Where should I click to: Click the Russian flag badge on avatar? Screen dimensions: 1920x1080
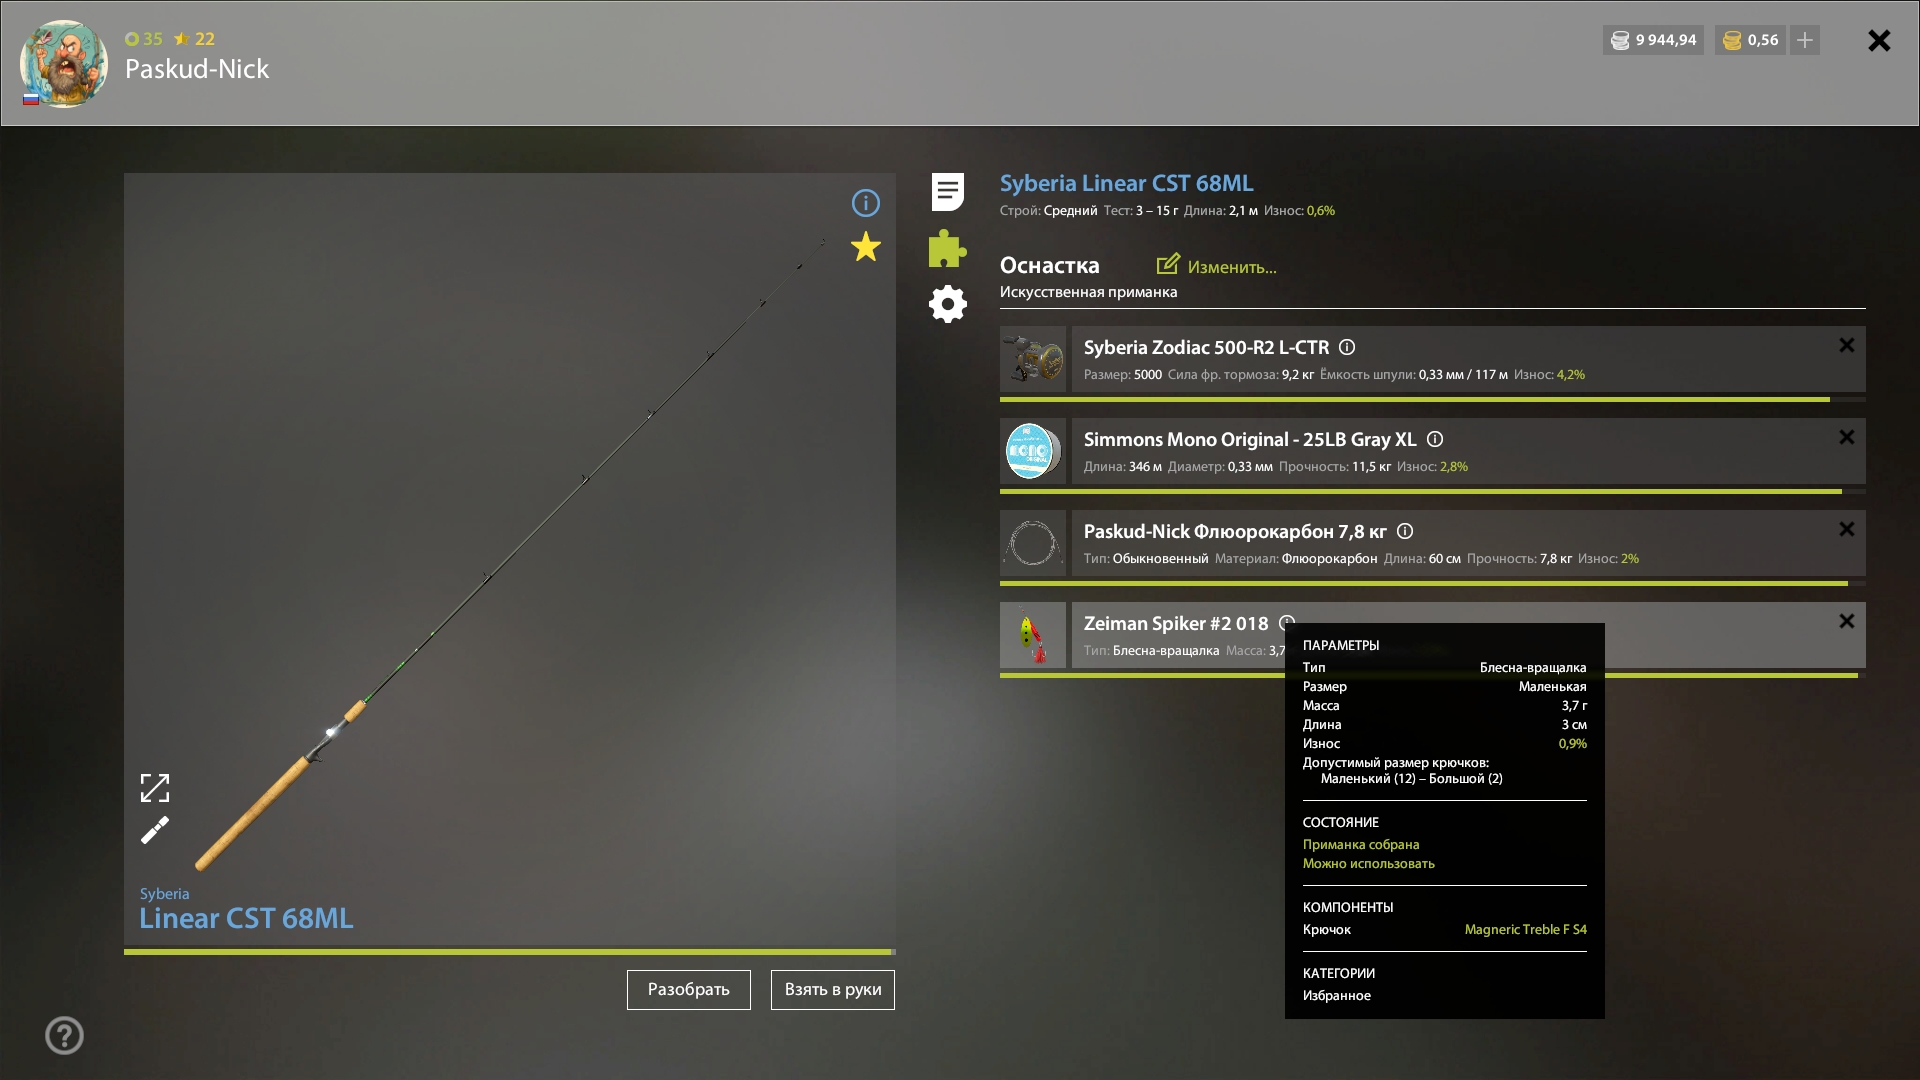point(31,99)
